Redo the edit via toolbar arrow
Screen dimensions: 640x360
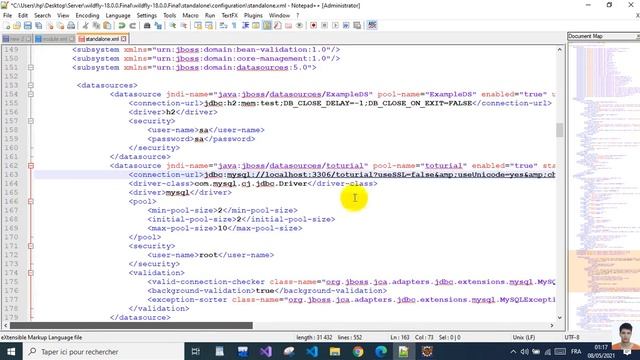tap(132, 25)
